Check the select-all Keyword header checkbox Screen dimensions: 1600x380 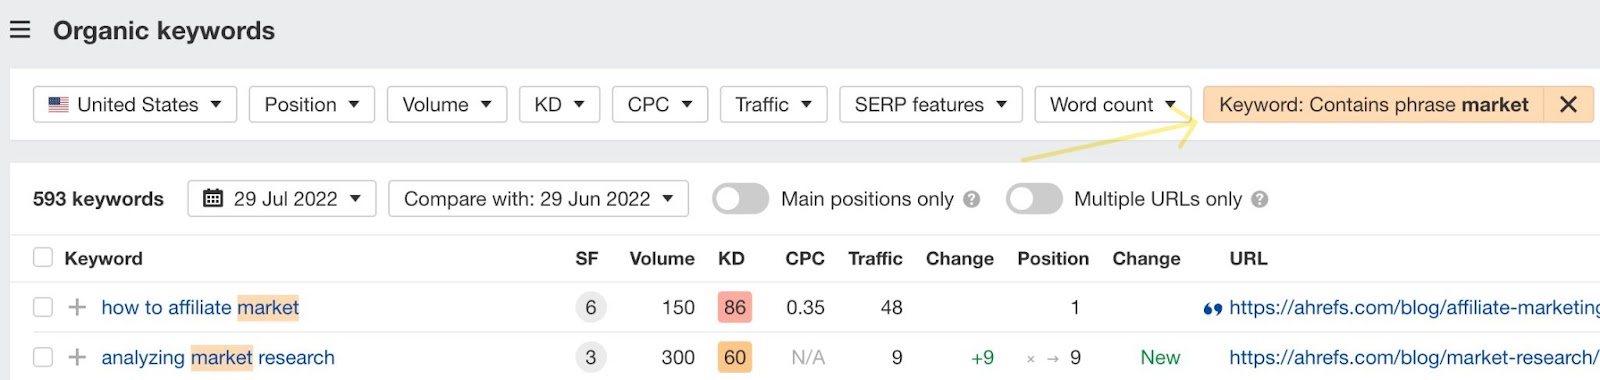(x=43, y=258)
